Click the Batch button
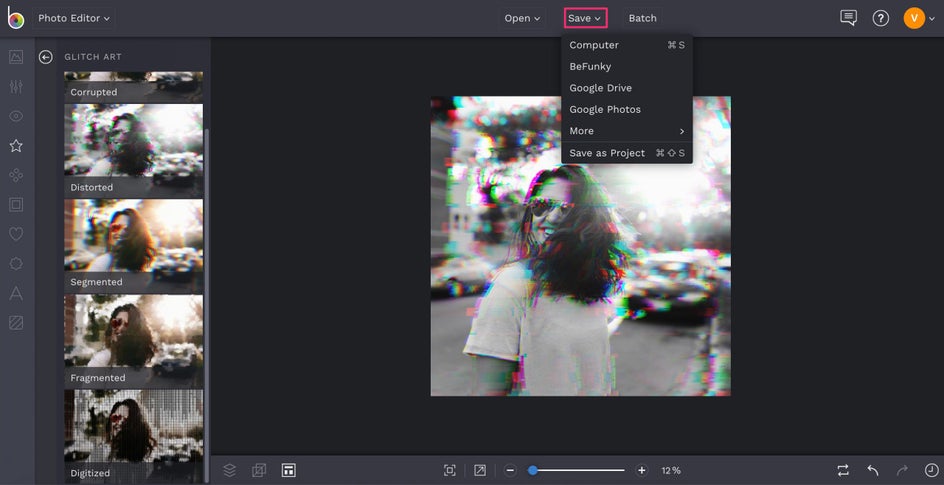Viewport: 944px width, 485px height. point(642,18)
